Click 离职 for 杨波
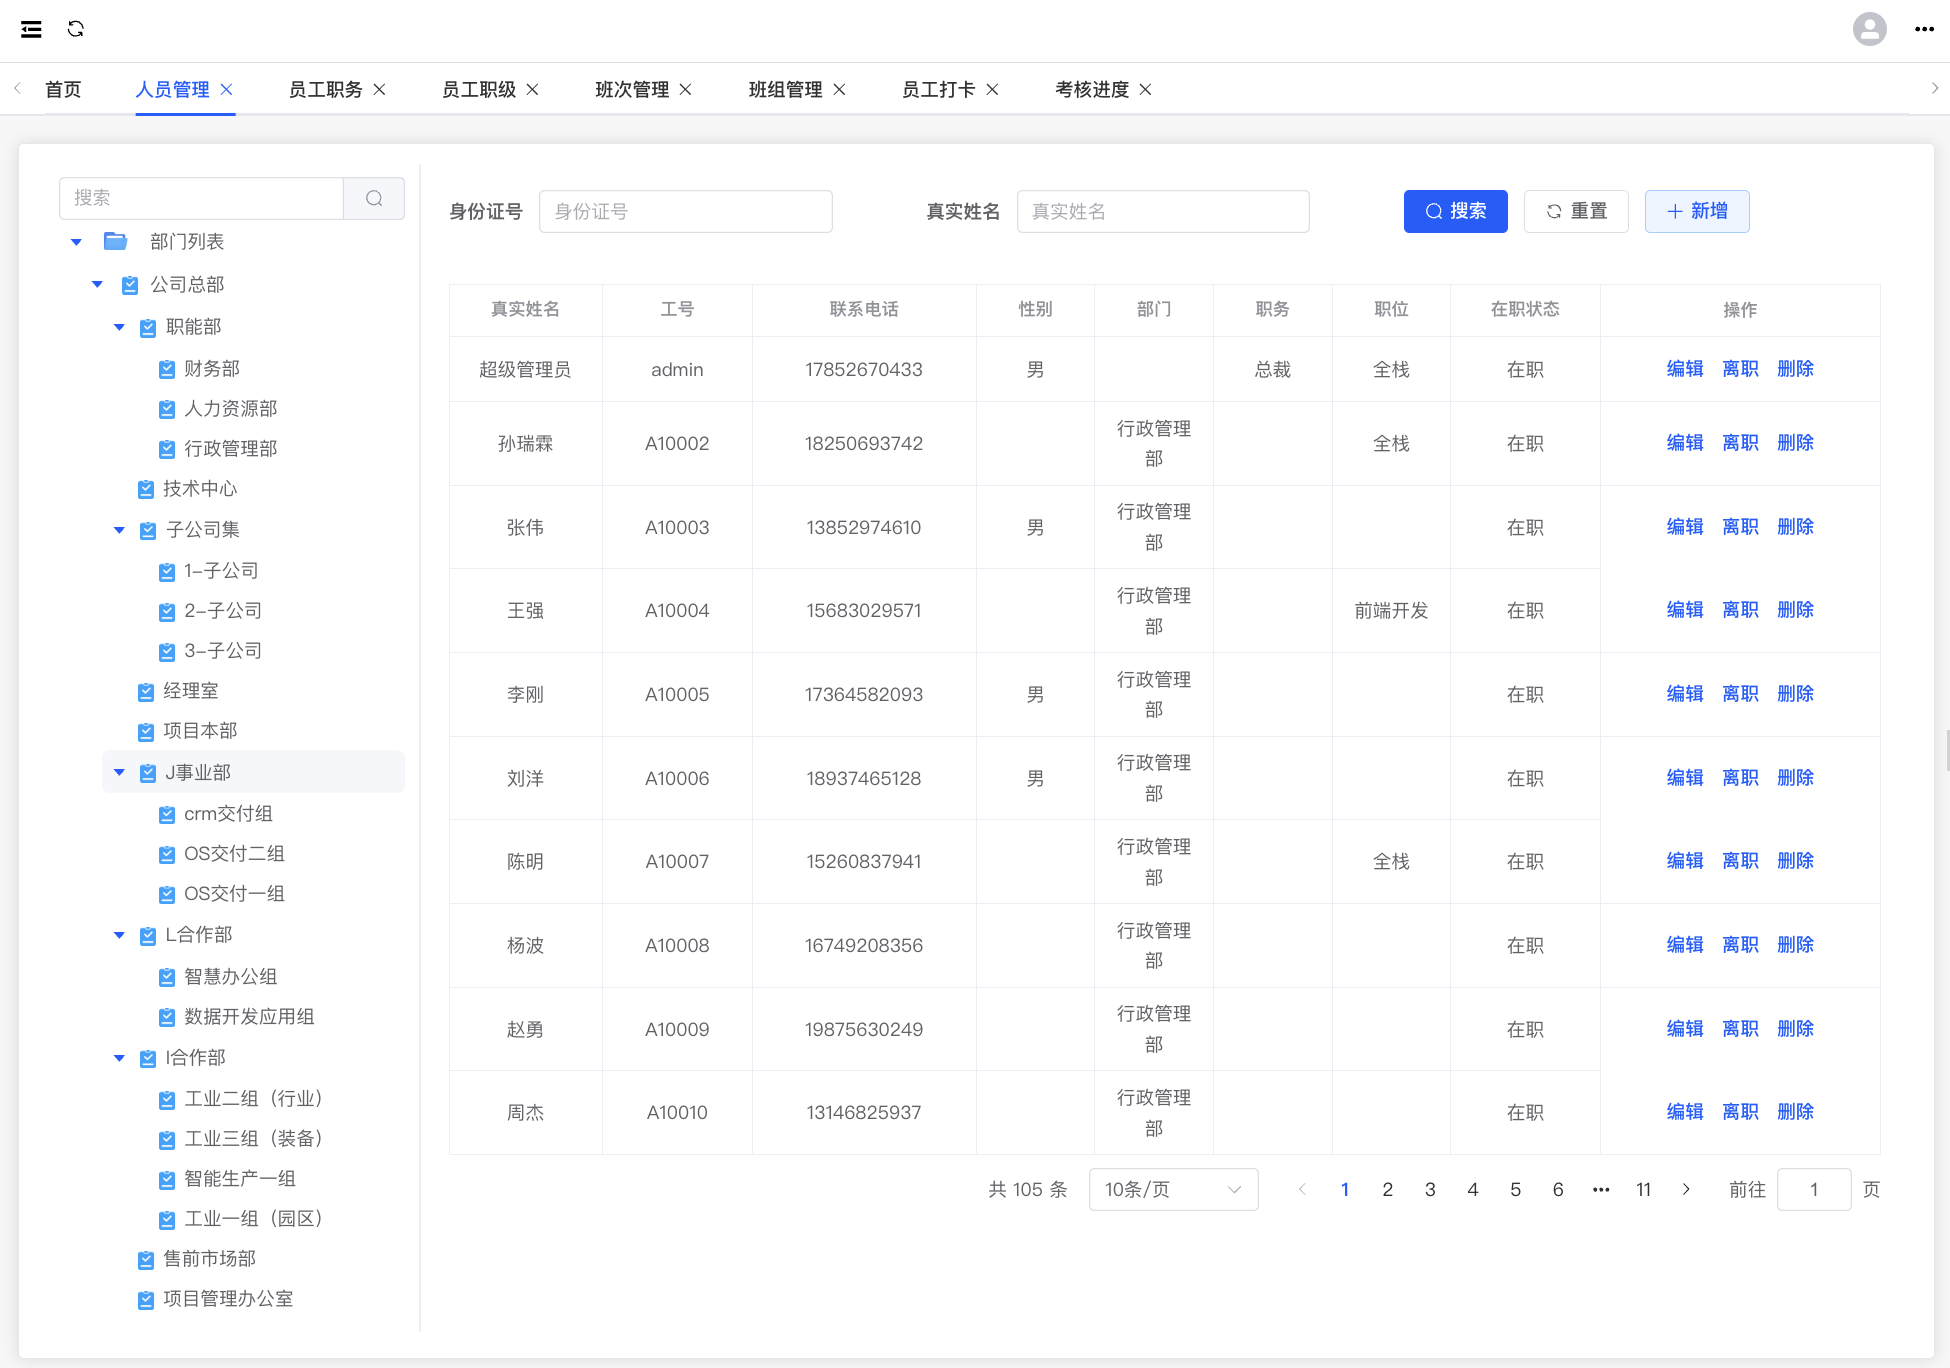This screenshot has width=1950, height=1368. pos(1740,945)
